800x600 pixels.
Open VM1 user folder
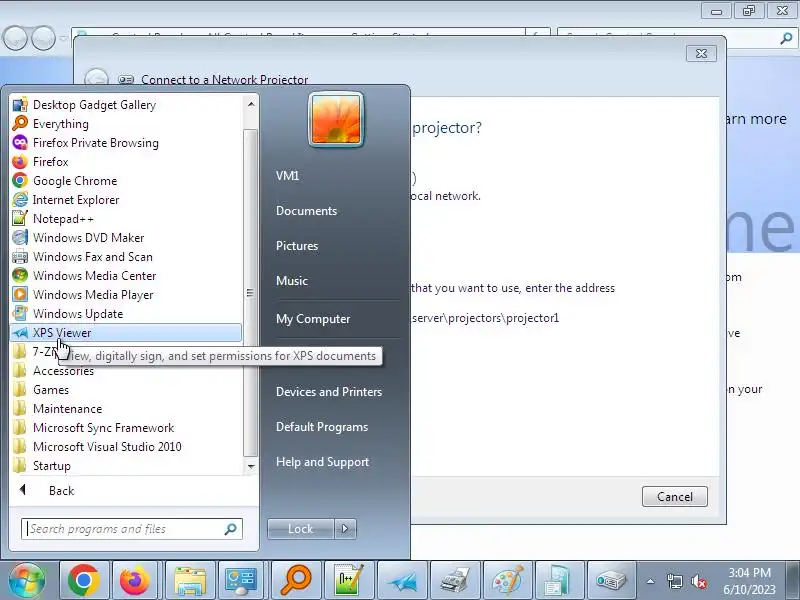(287, 176)
